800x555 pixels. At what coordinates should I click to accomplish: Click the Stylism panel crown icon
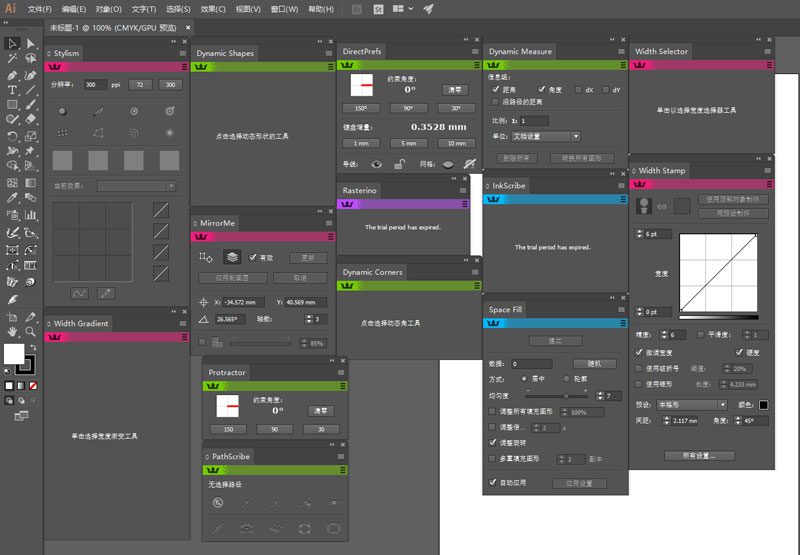point(55,67)
